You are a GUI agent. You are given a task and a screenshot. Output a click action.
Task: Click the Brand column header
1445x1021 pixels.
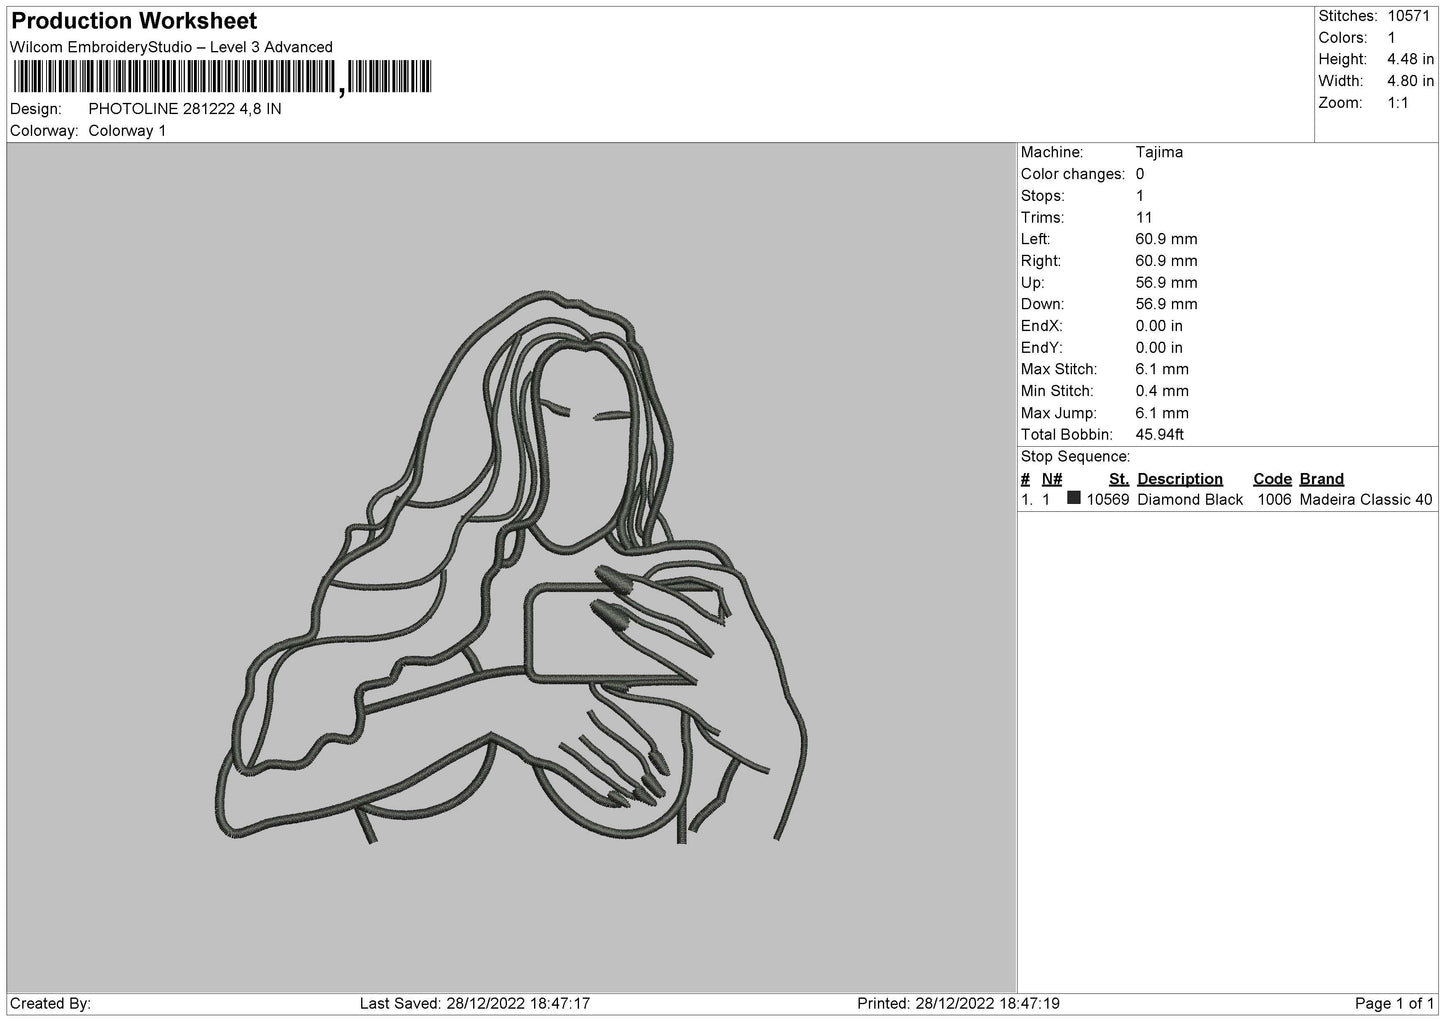pyautogui.click(x=1322, y=479)
